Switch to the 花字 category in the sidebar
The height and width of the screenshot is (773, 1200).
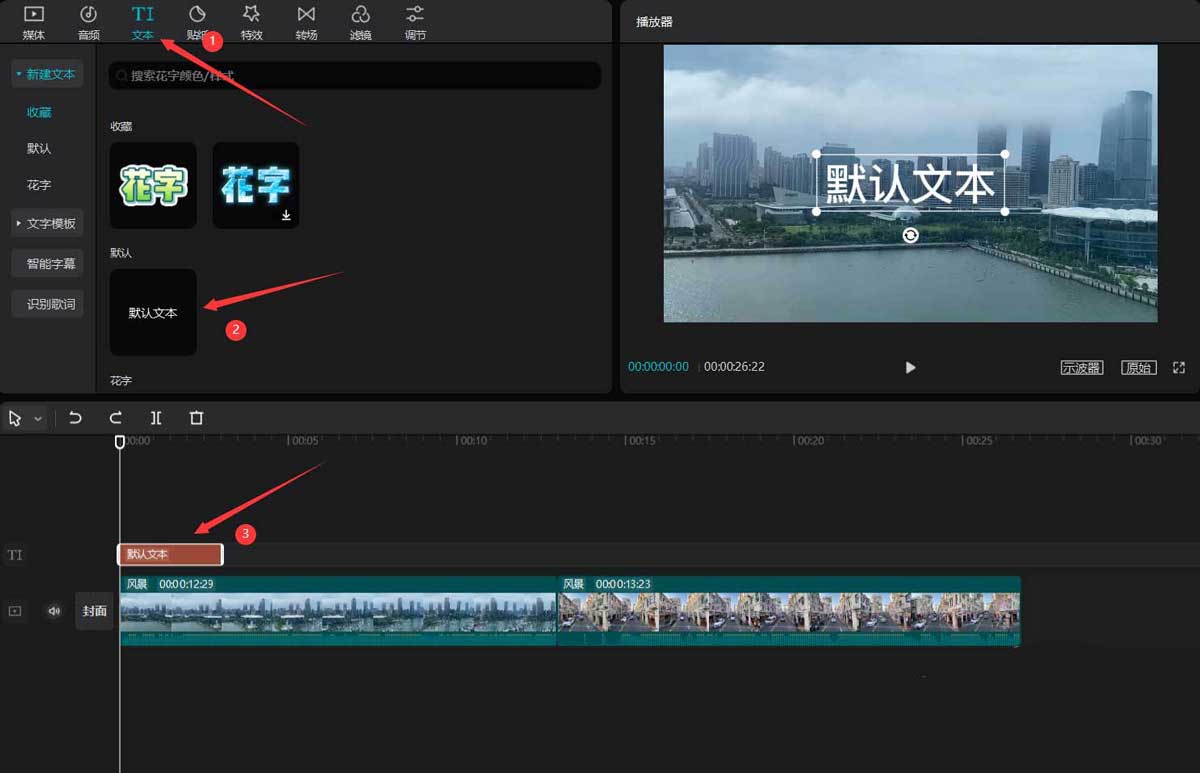[40, 184]
